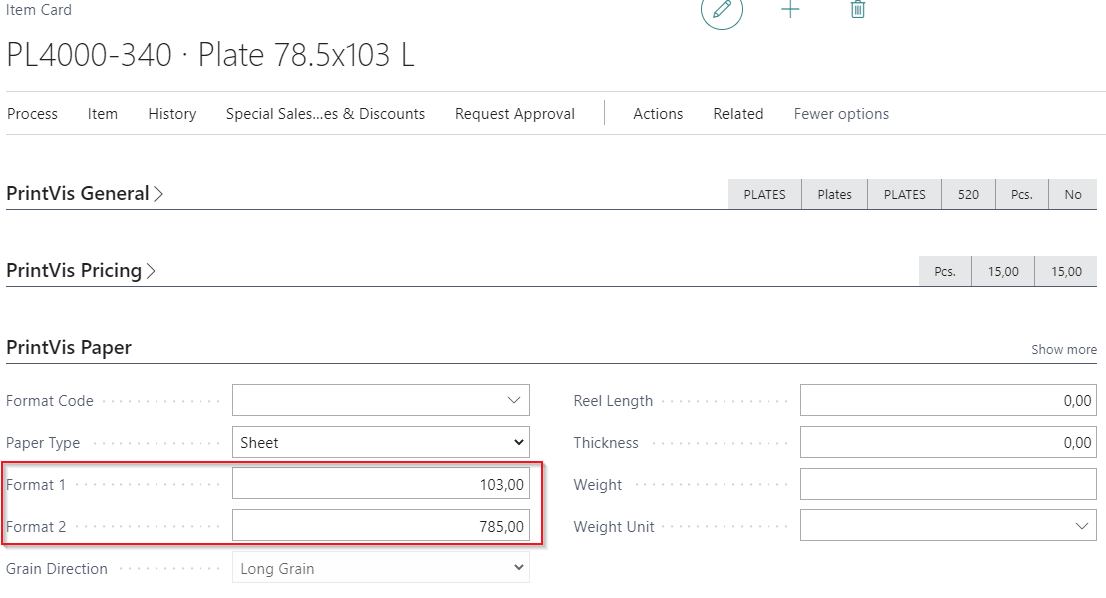Open the Process menu
Viewport: 1106px width, 598px height.
32,114
